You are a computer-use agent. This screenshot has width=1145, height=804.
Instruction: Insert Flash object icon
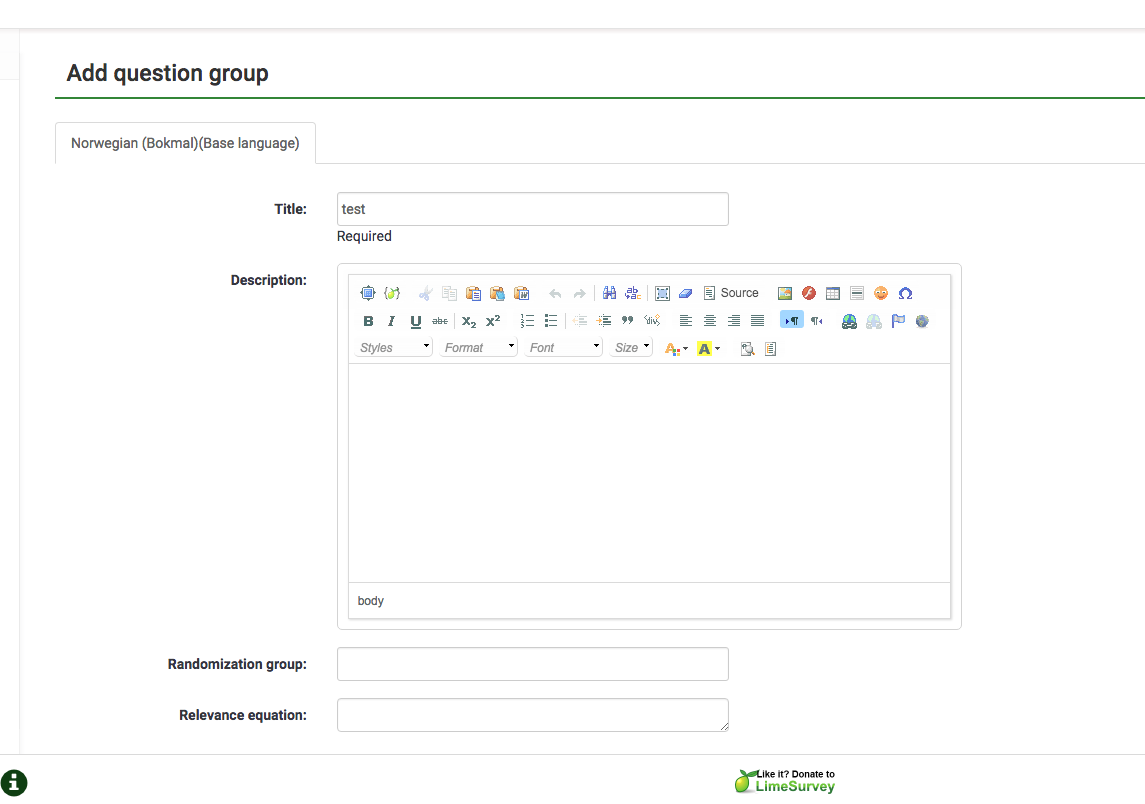coord(809,294)
